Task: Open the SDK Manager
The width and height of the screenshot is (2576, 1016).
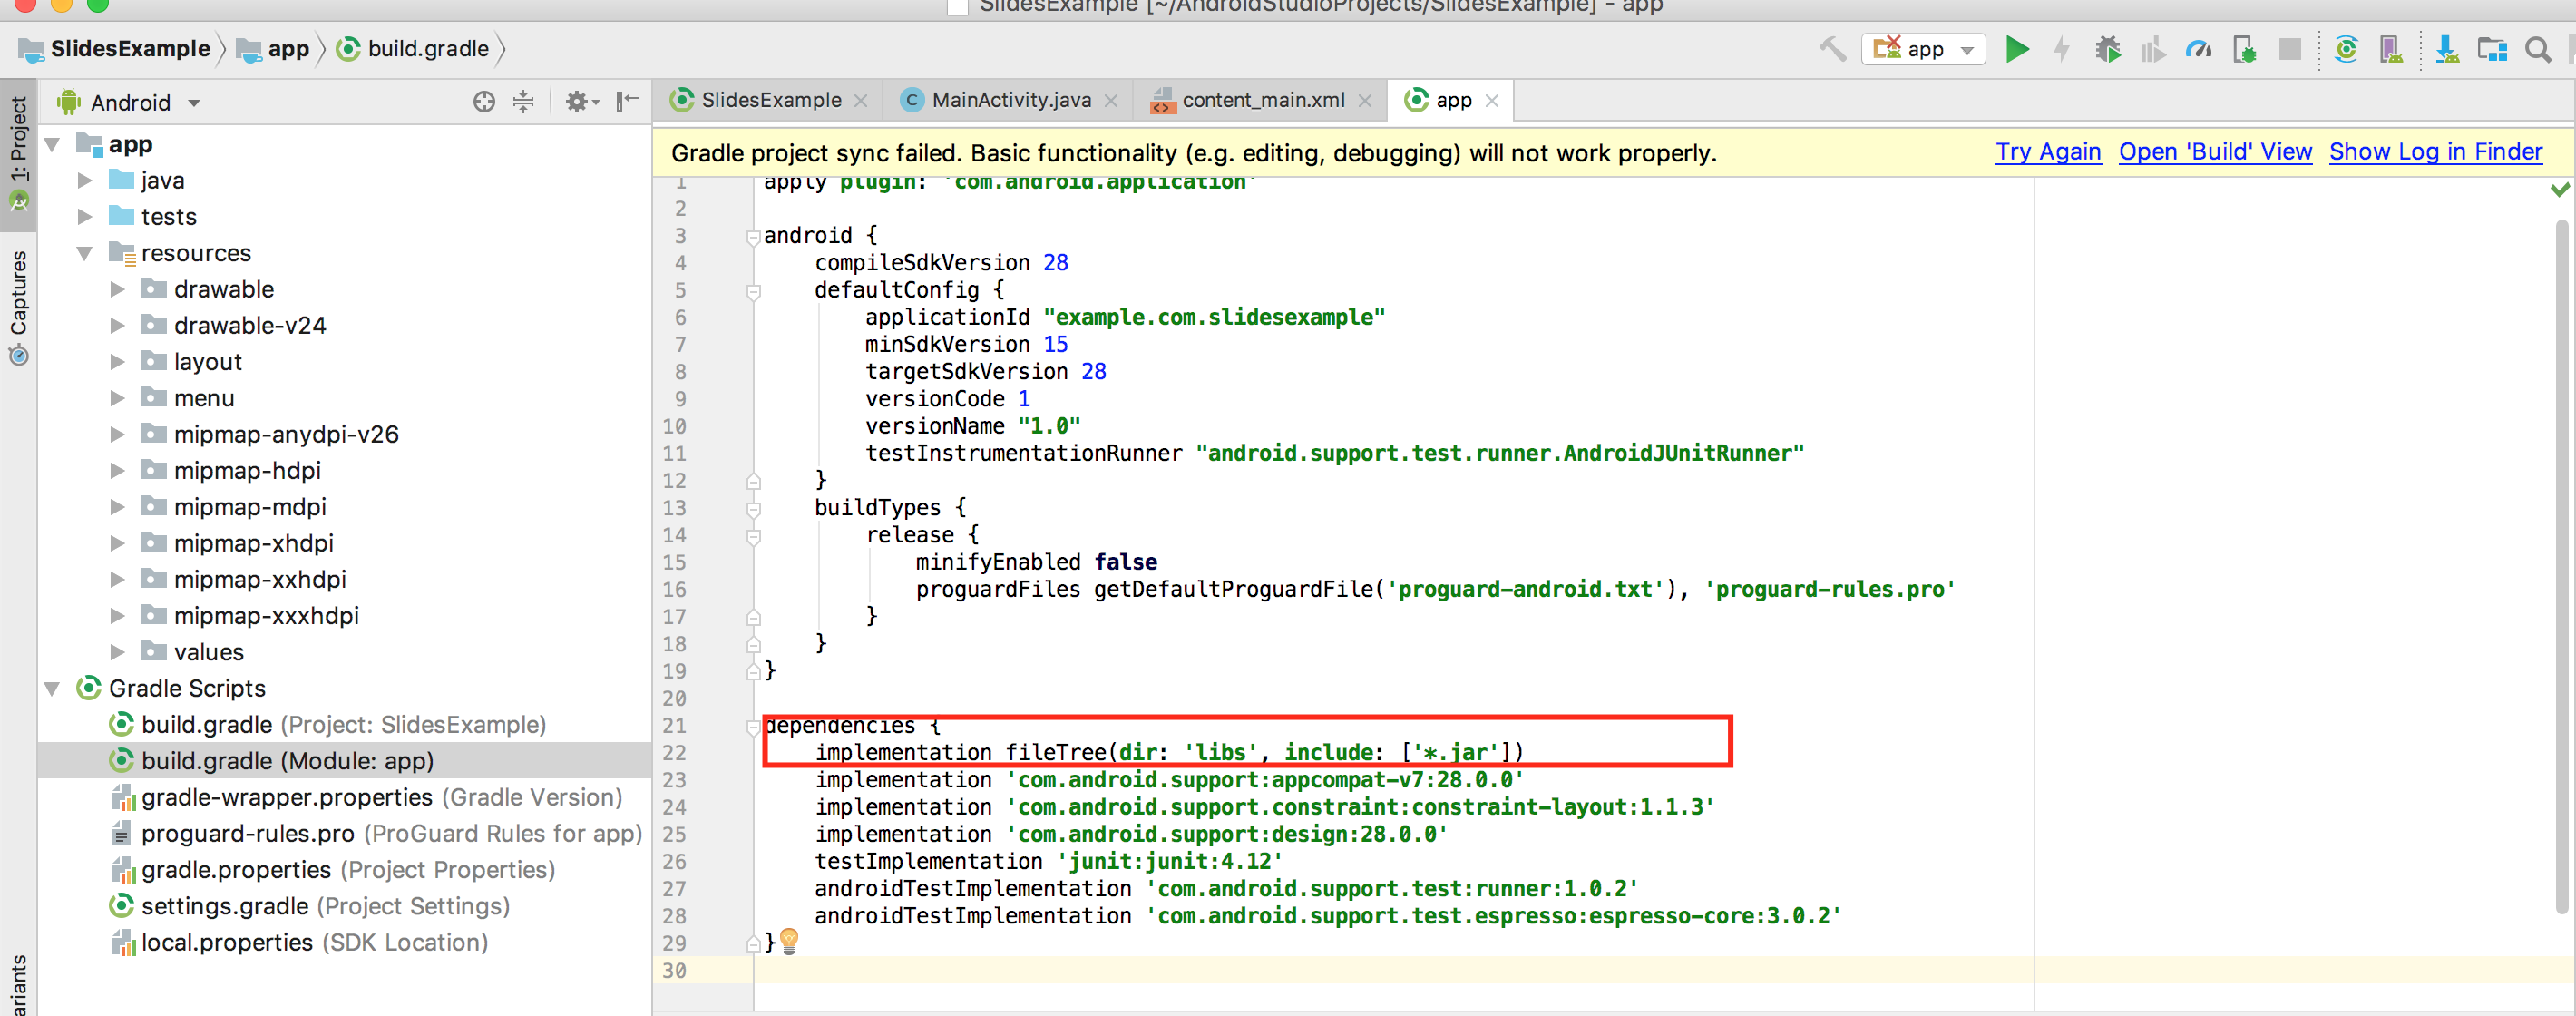Action: (x=2447, y=49)
